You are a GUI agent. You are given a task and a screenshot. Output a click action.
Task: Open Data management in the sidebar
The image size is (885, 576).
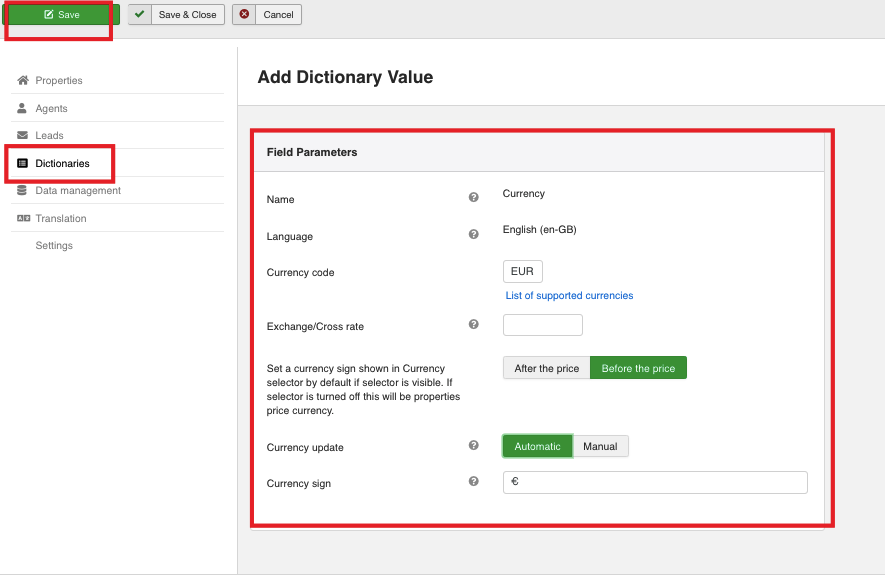(x=77, y=190)
